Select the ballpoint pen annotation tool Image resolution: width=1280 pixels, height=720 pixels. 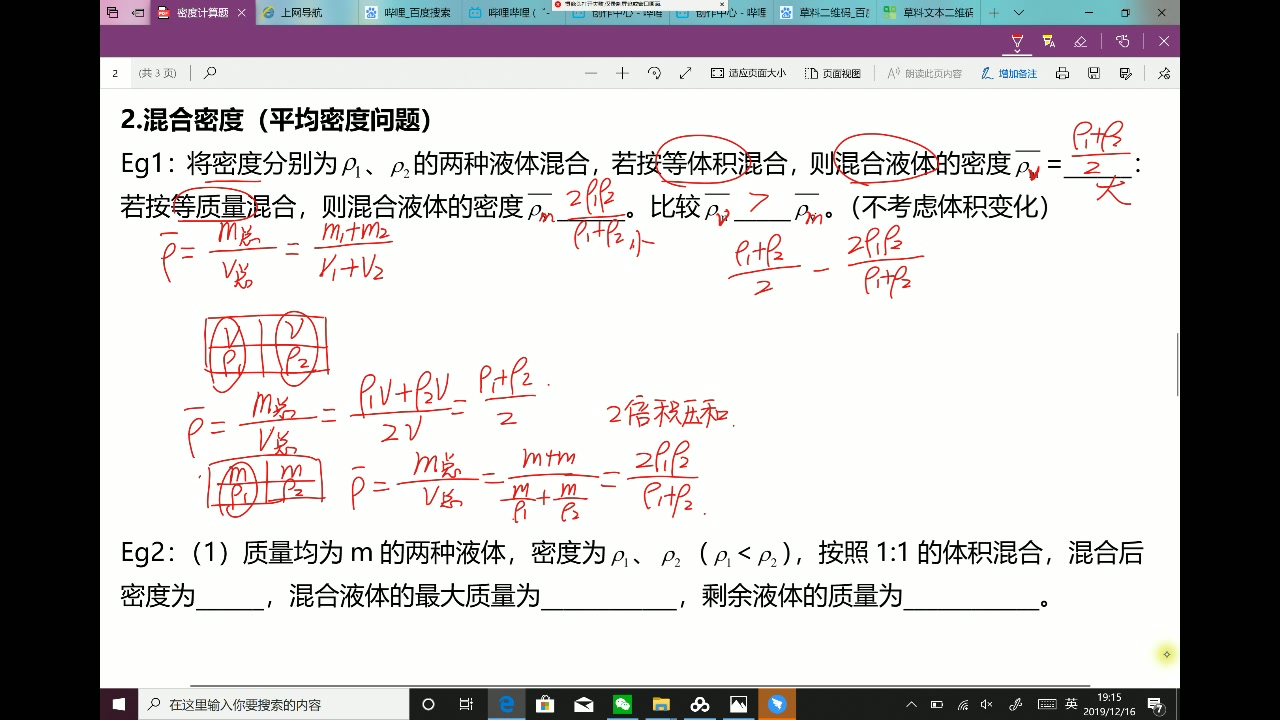[1017, 41]
